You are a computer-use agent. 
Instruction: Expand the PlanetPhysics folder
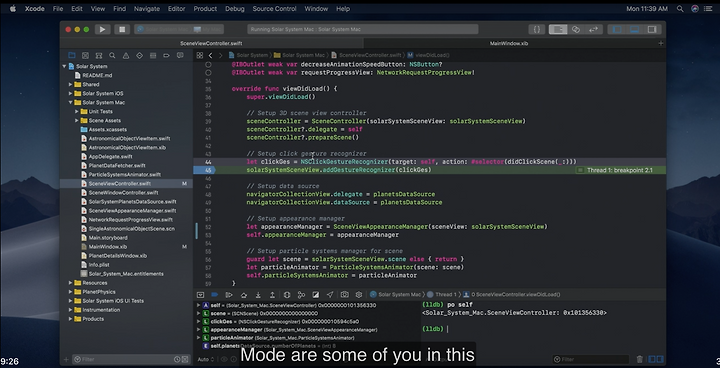[x=71, y=292]
